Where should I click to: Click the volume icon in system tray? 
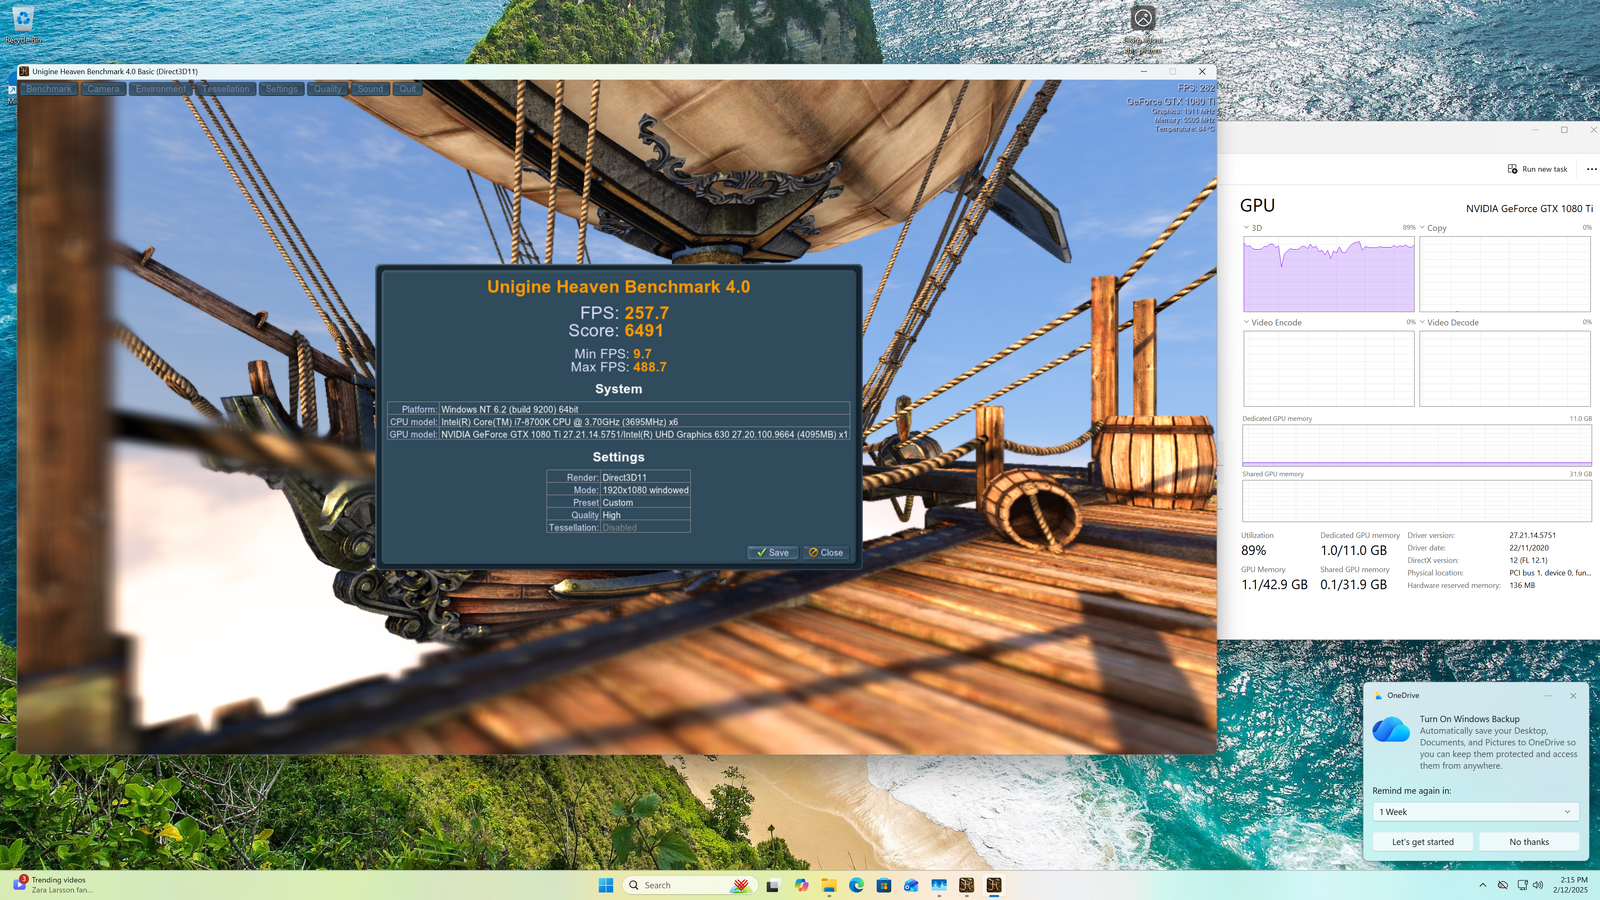[x=1538, y=885]
